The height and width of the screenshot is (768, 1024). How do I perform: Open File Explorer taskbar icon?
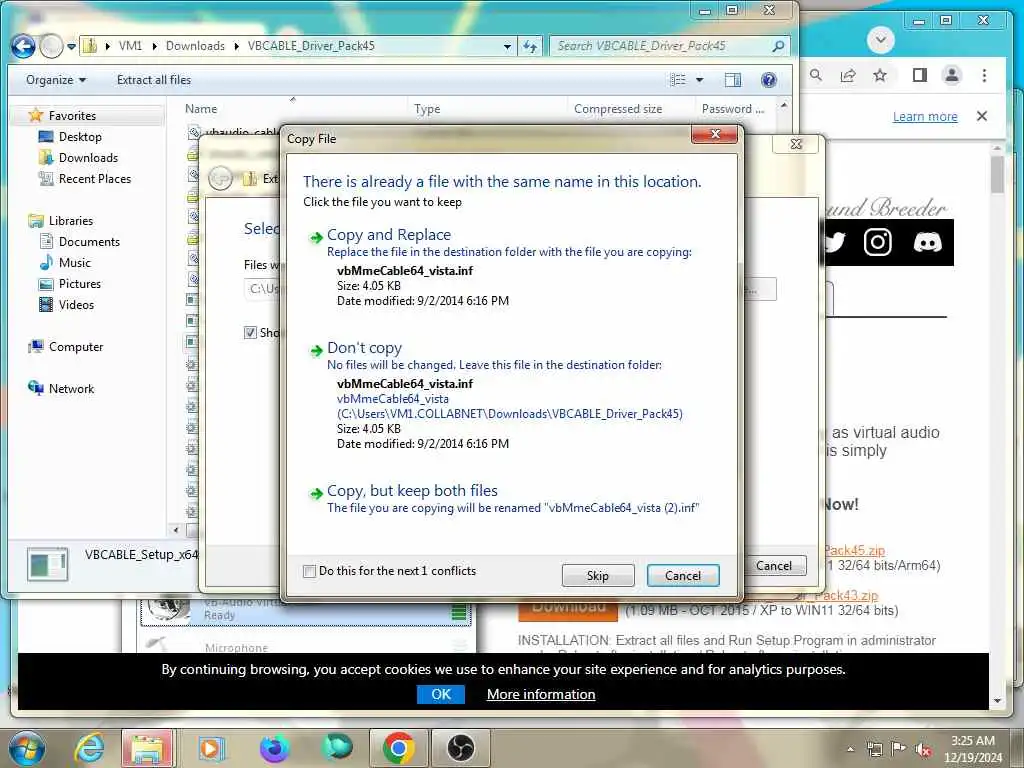click(x=147, y=748)
